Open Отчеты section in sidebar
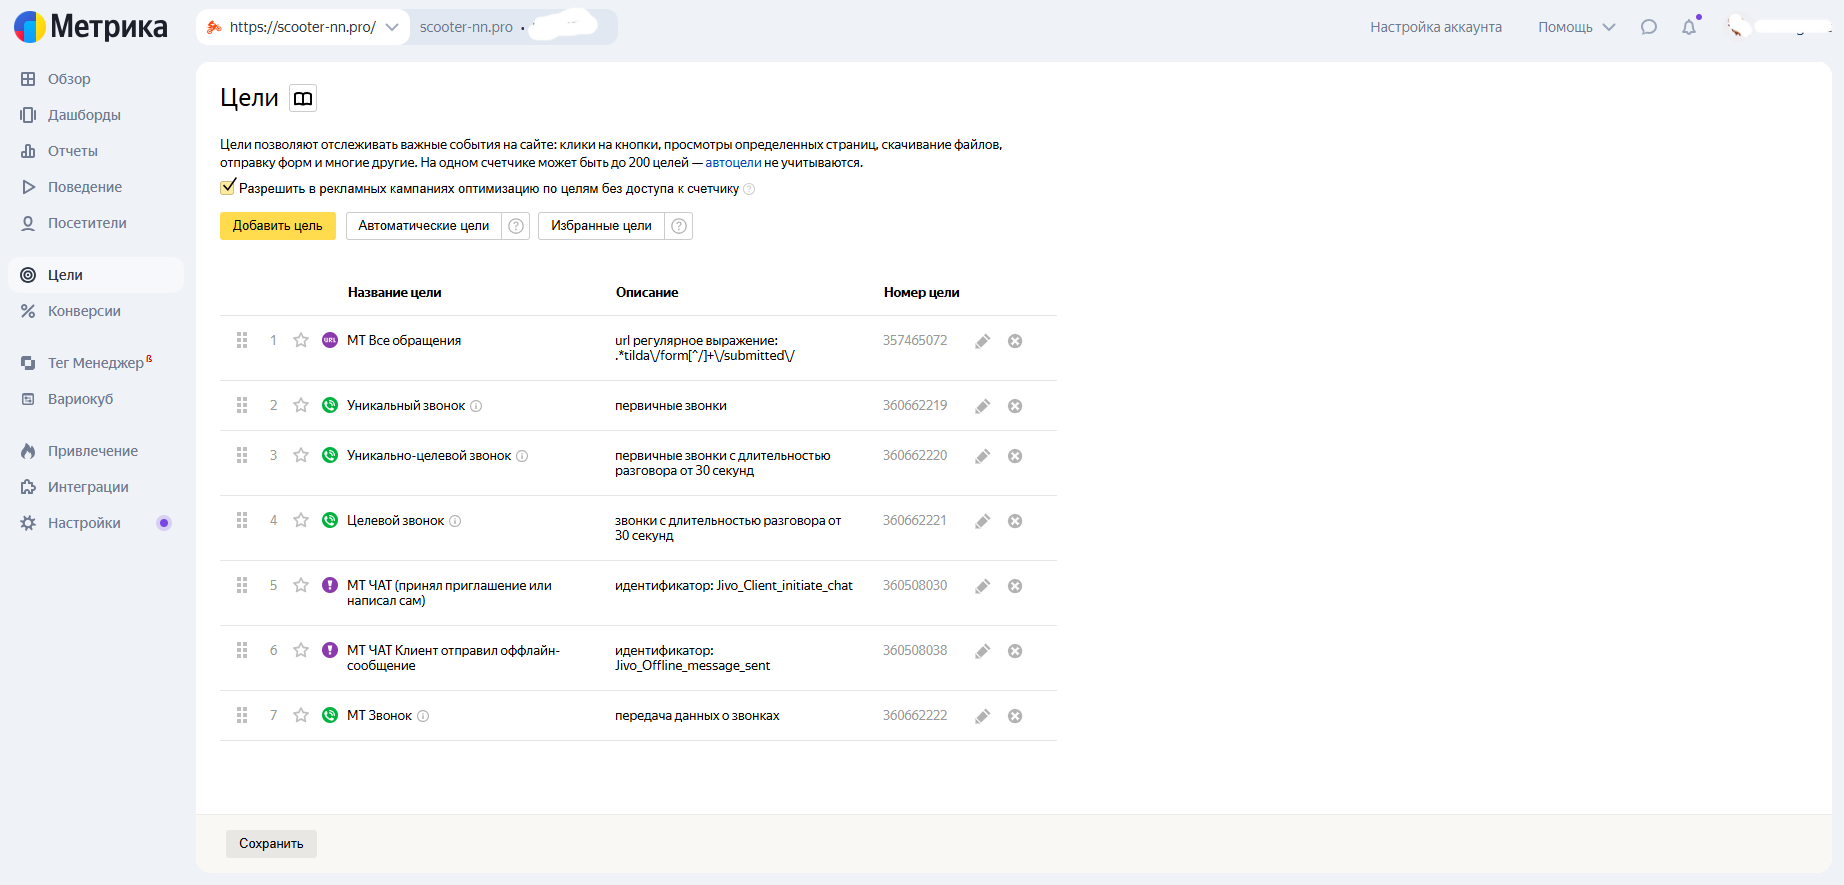This screenshot has width=1844, height=885. [73, 151]
